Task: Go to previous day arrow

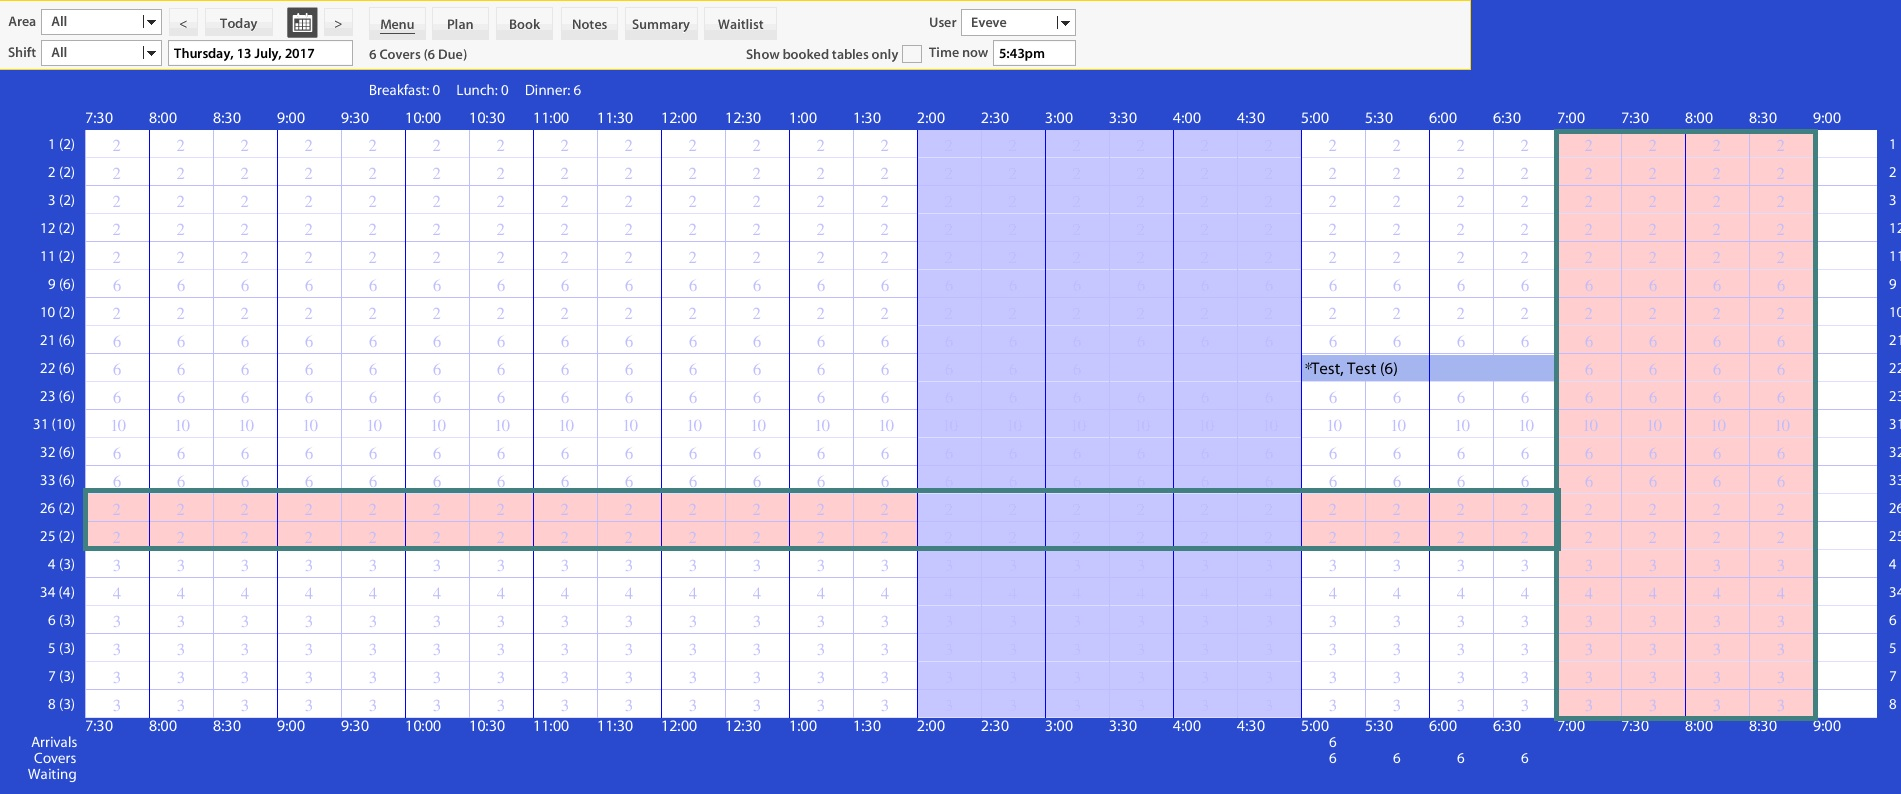Action: pos(183,23)
